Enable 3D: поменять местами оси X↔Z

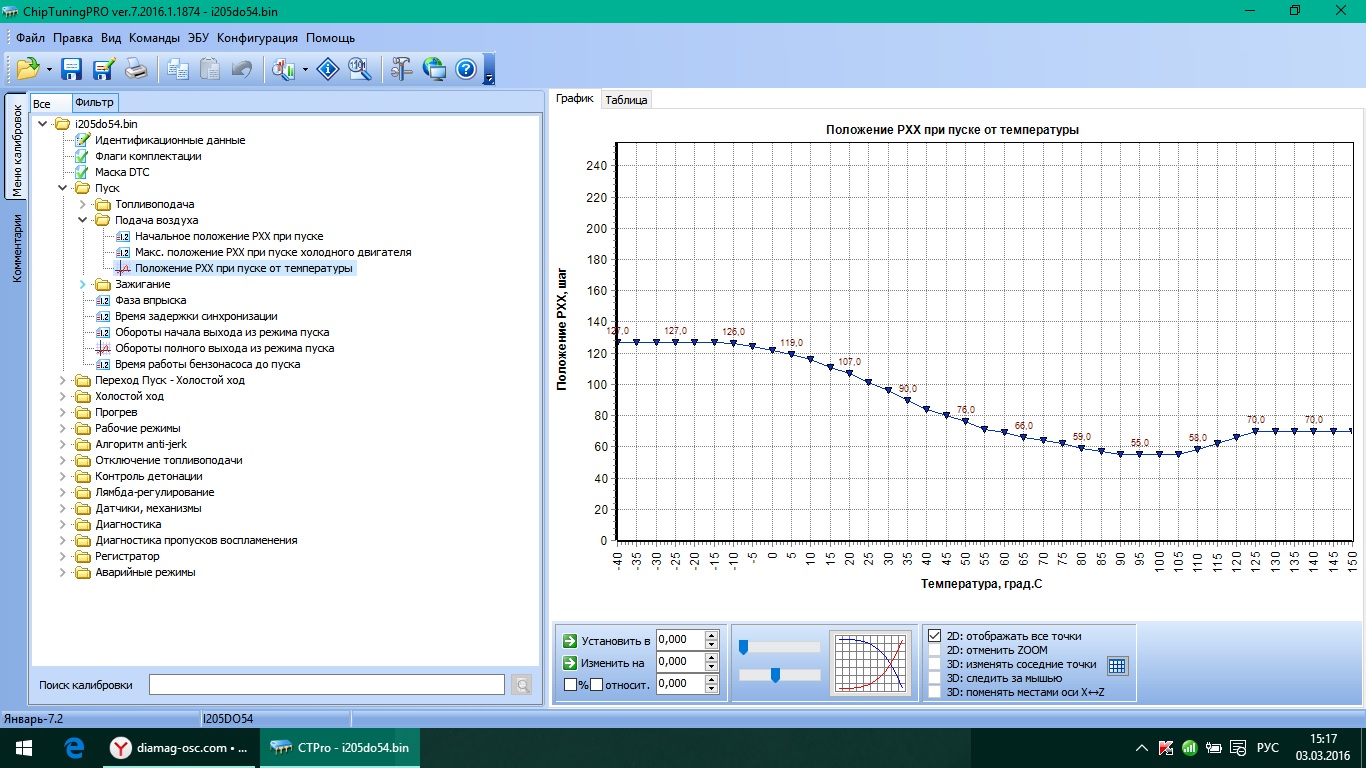[934, 692]
